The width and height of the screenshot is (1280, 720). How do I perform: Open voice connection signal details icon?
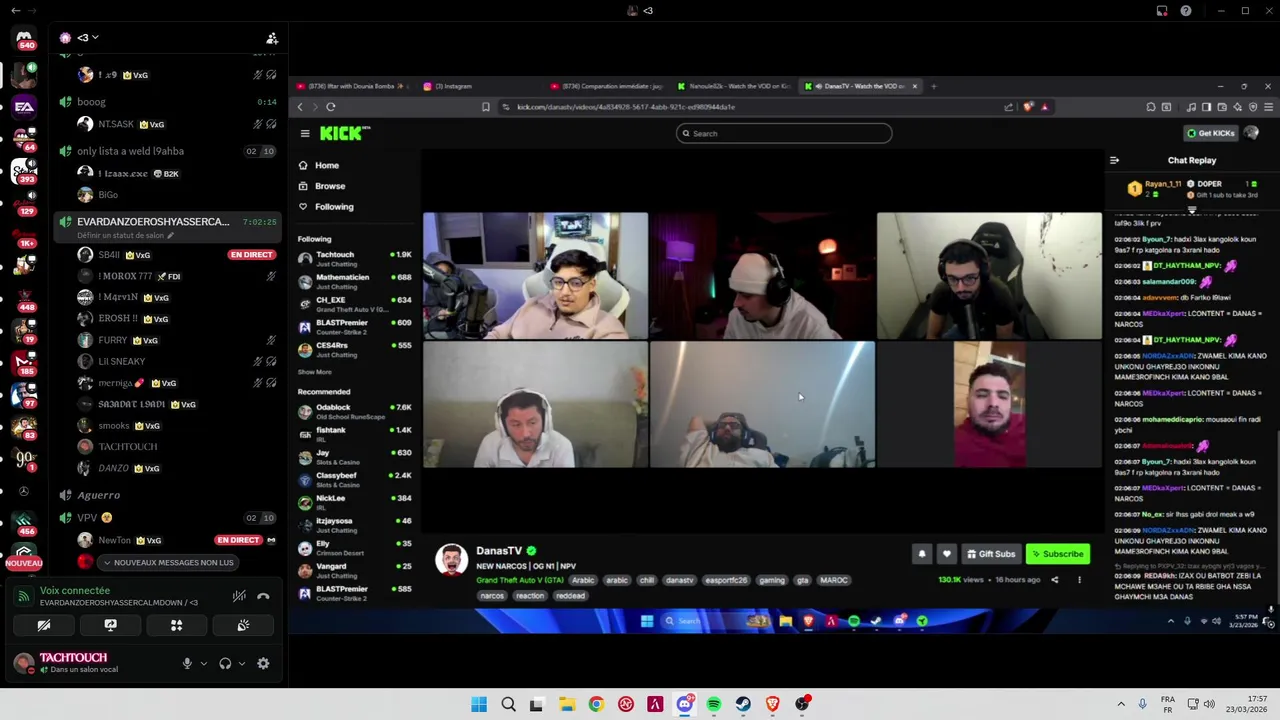22,596
